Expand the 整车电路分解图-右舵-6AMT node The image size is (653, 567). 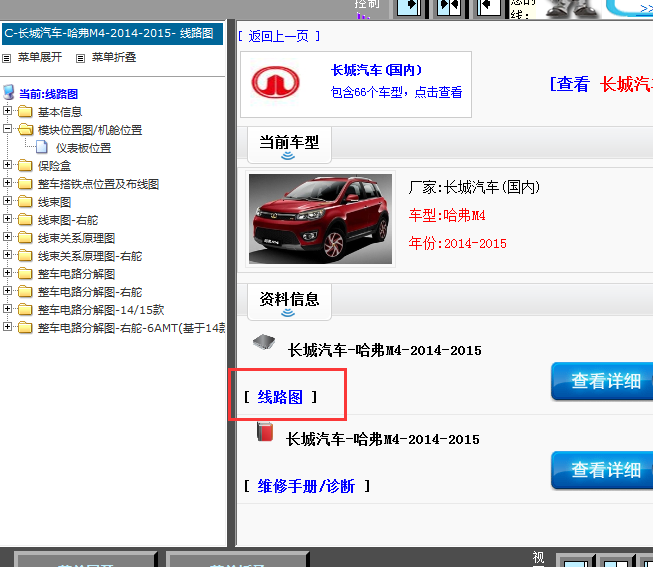(7, 326)
